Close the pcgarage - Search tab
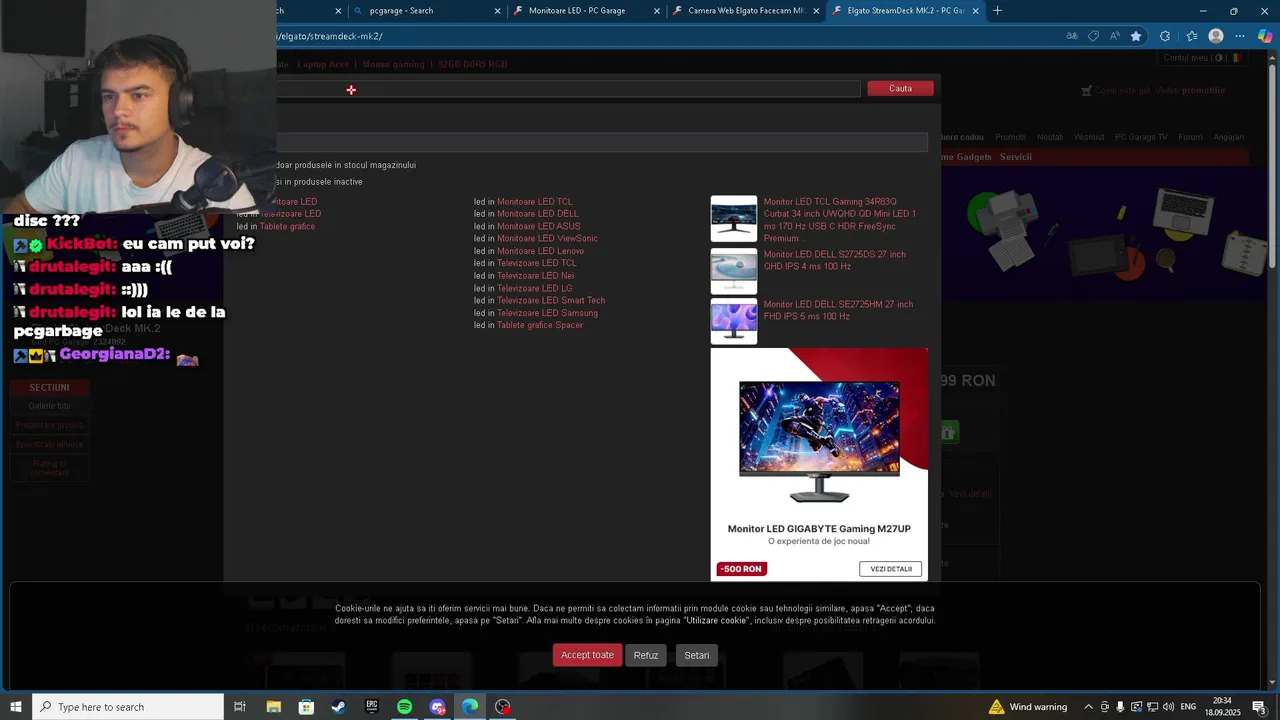Image resolution: width=1280 pixels, height=720 pixels. (497, 11)
